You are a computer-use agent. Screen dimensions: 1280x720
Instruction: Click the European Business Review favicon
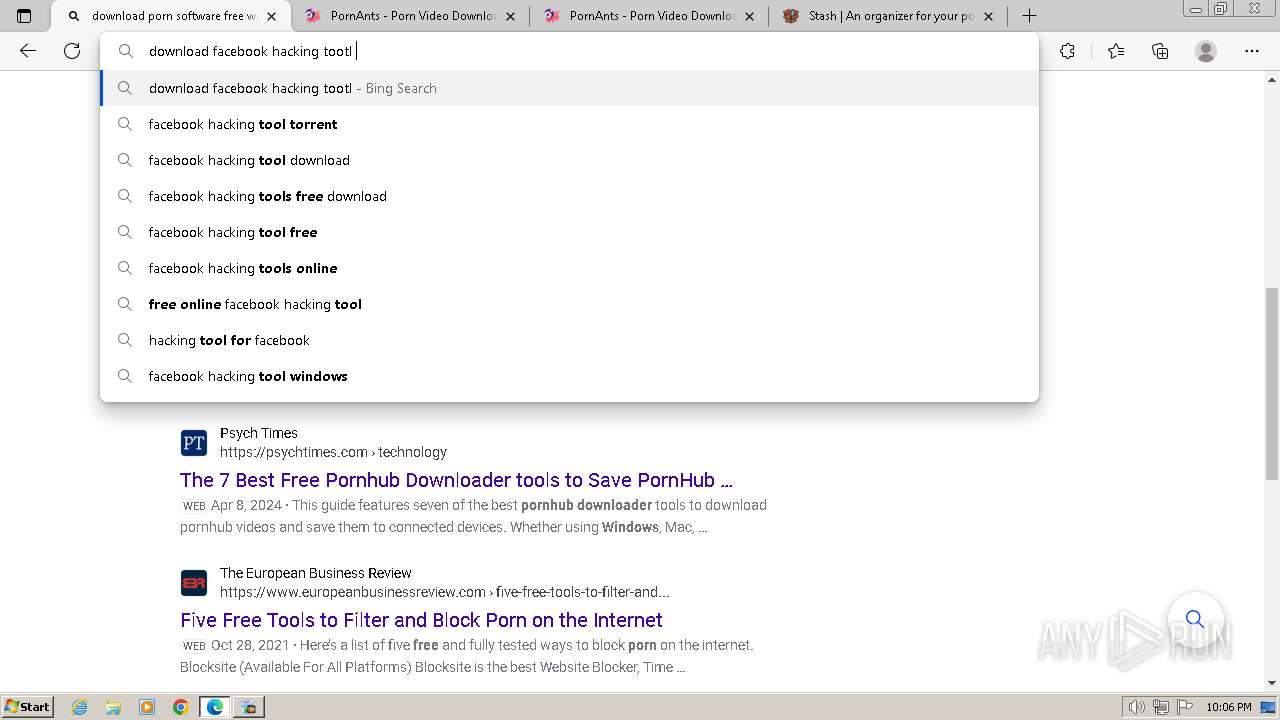193,582
